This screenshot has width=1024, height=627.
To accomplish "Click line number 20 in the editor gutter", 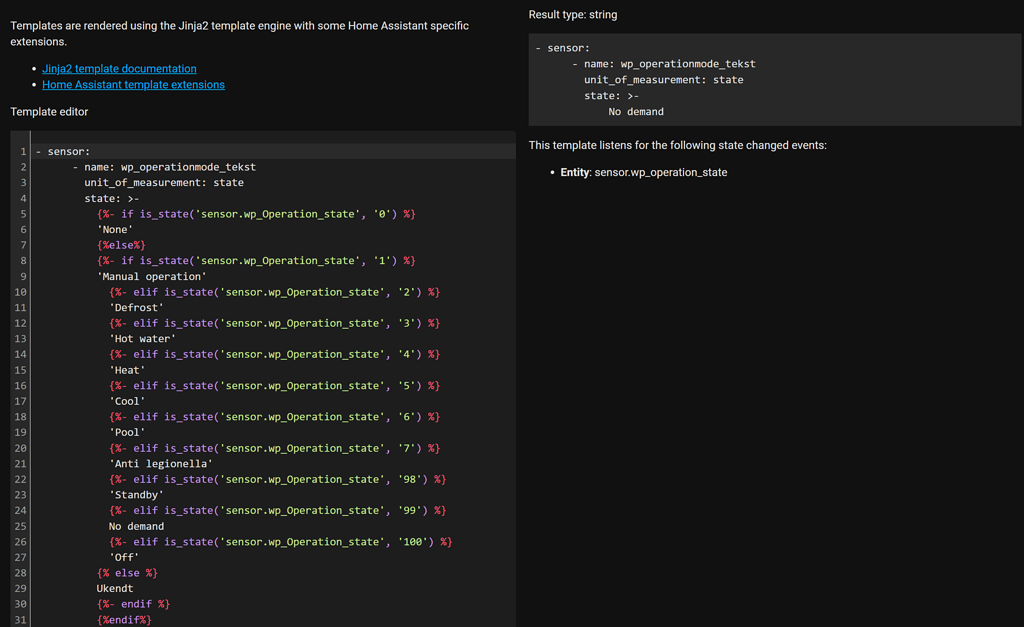I will 21,448.
